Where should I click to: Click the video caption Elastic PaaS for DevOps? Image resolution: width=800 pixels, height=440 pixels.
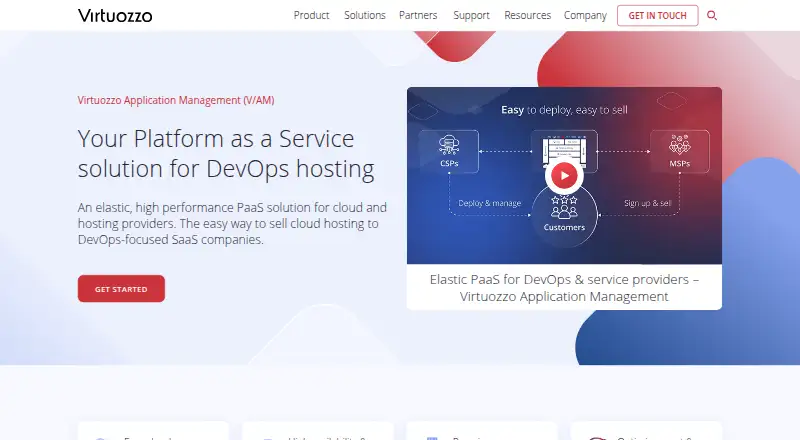click(564, 288)
